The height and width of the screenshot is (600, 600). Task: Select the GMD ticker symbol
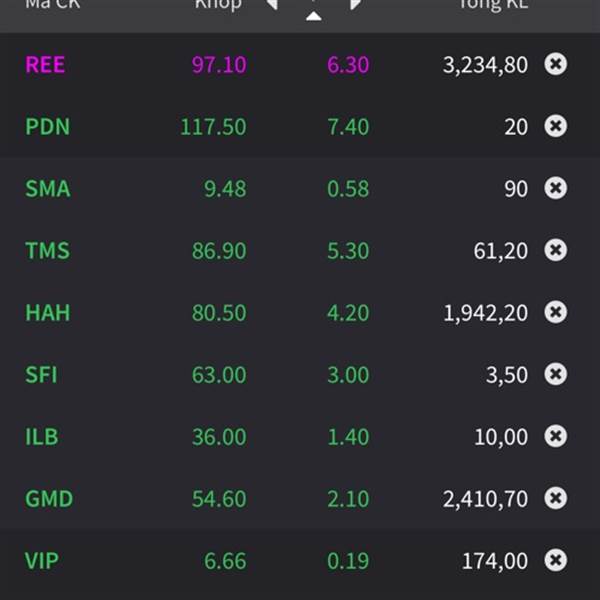pyautogui.click(x=49, y=499)
